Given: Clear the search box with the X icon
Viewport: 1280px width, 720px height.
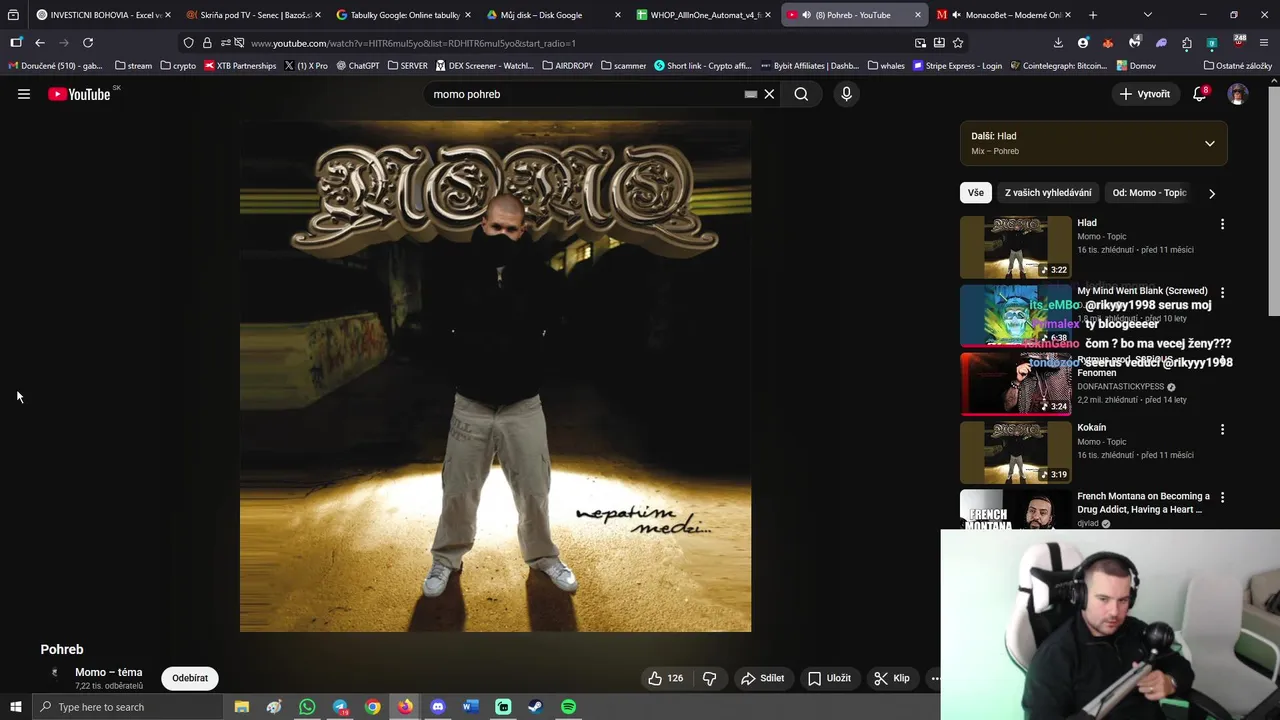Looking at the screenshot, I should [769, 94].
